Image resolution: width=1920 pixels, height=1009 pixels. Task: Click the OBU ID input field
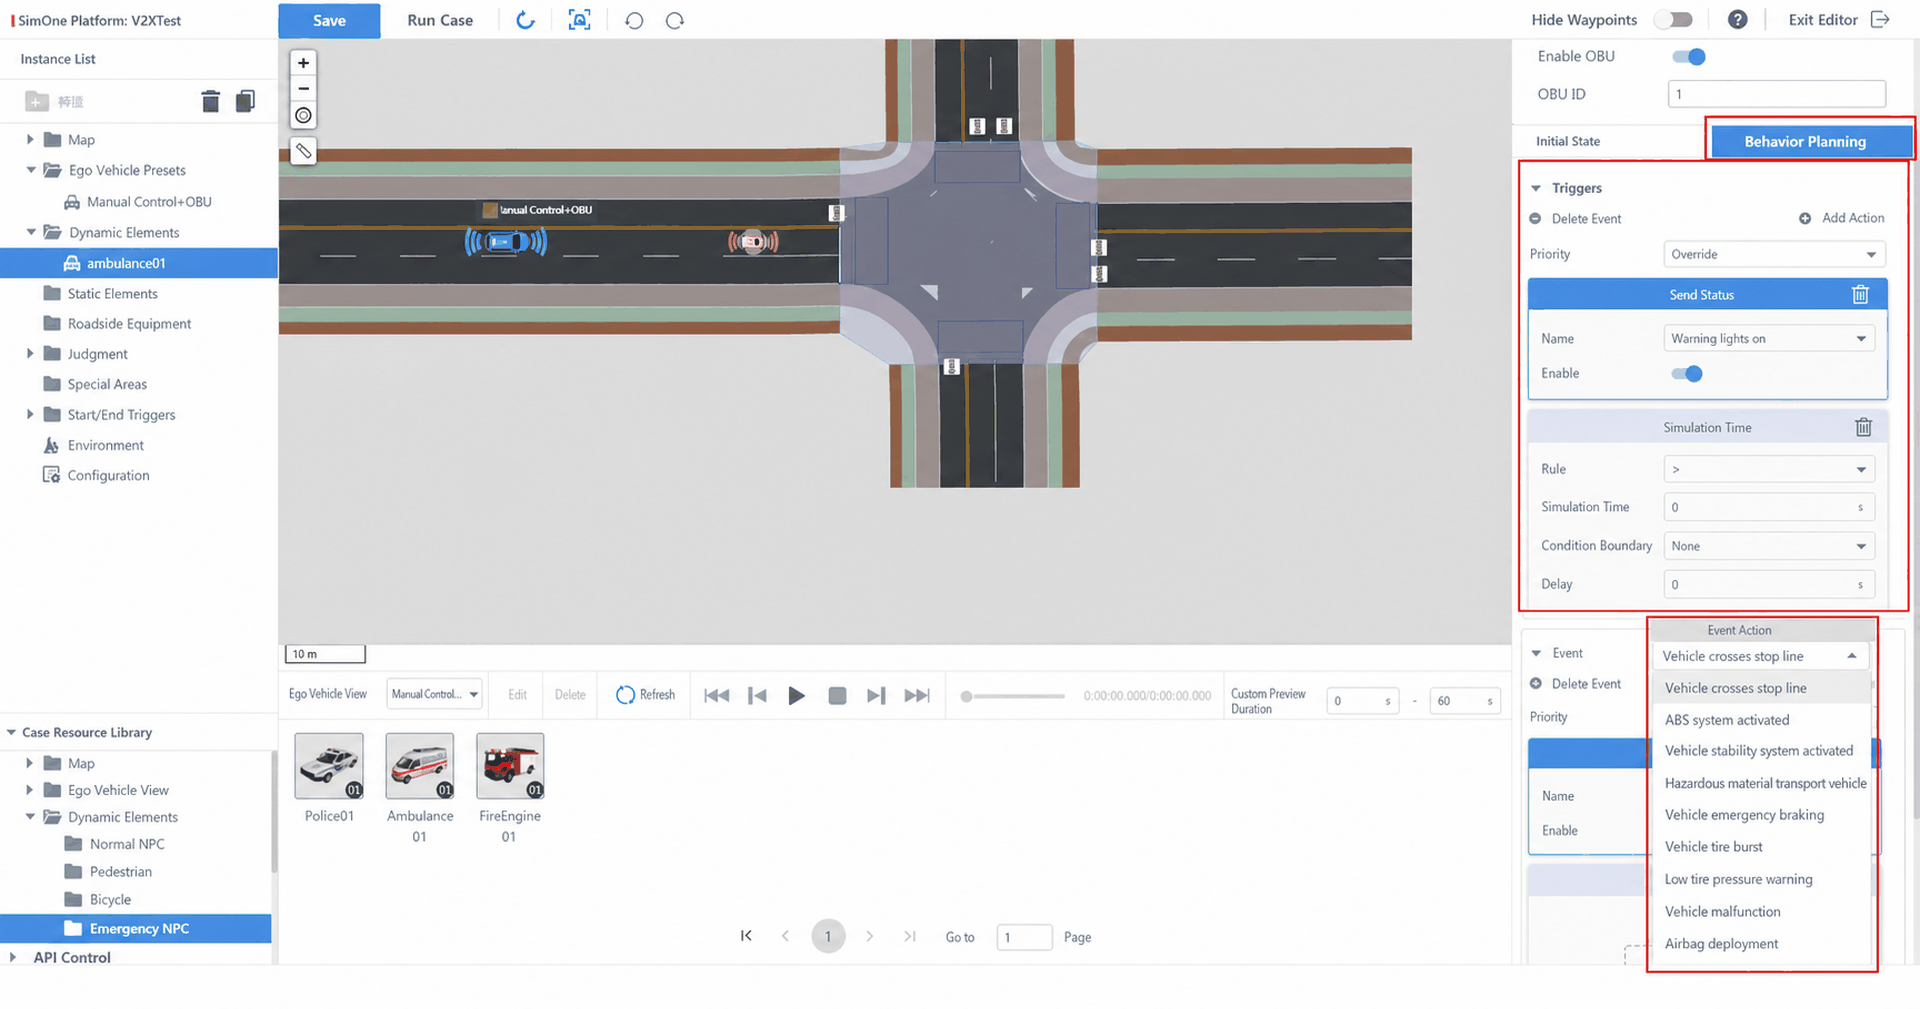click(1777, 94)
